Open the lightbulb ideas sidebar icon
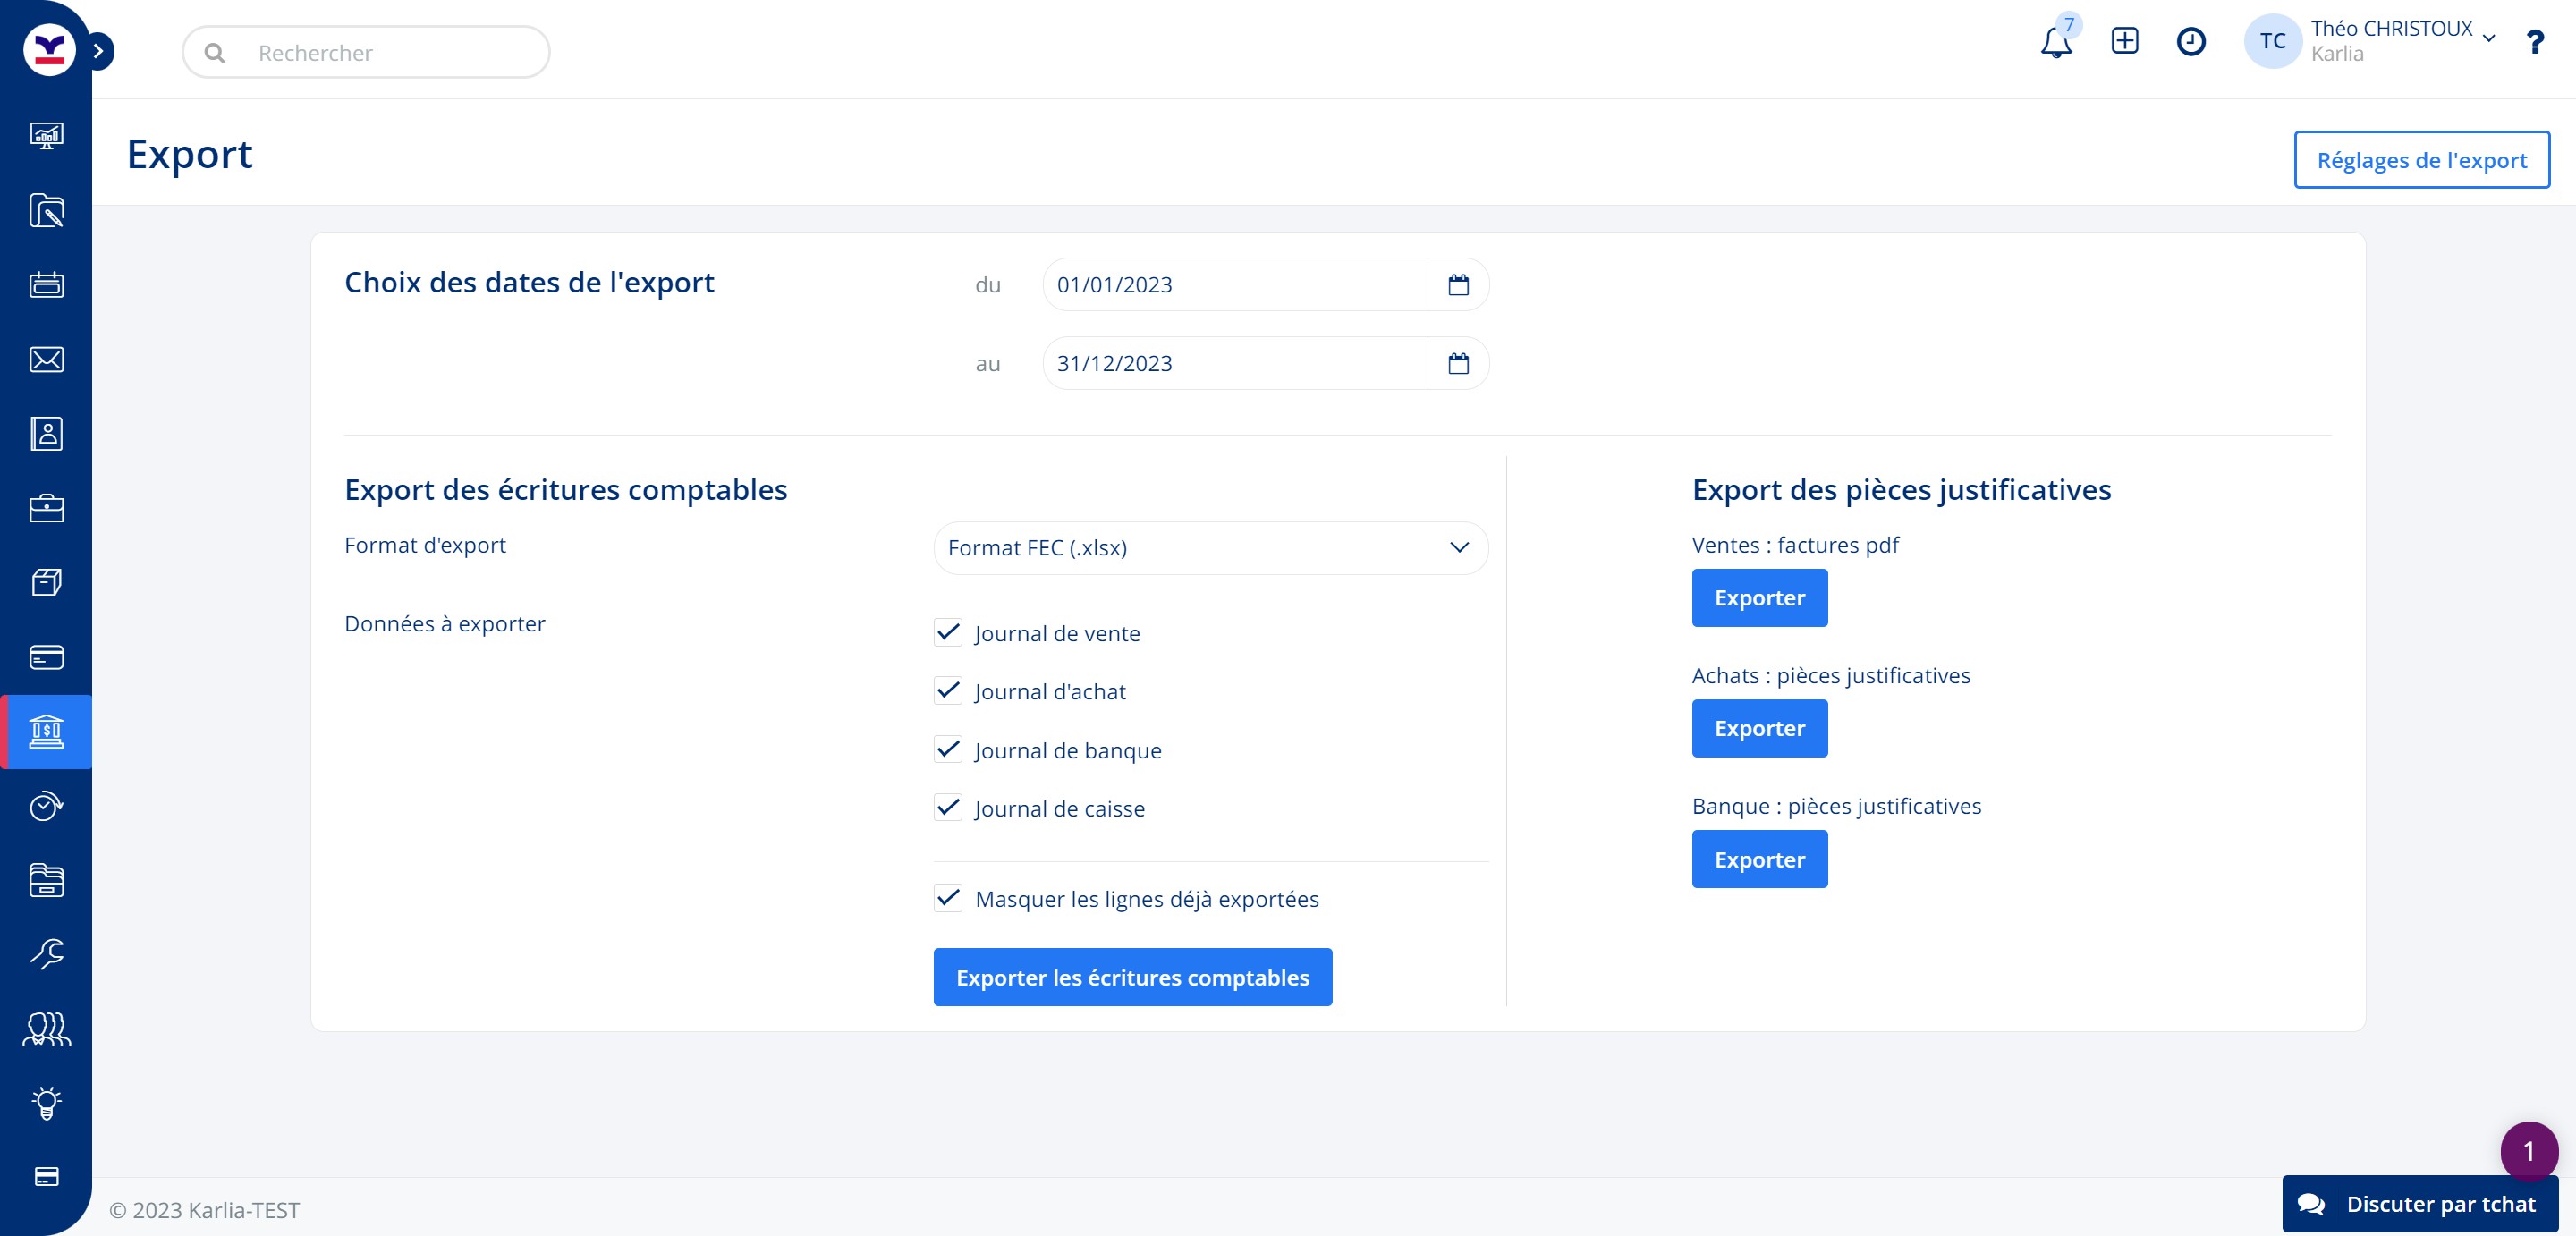The image size is (2576, 1236). point(46,1102)
